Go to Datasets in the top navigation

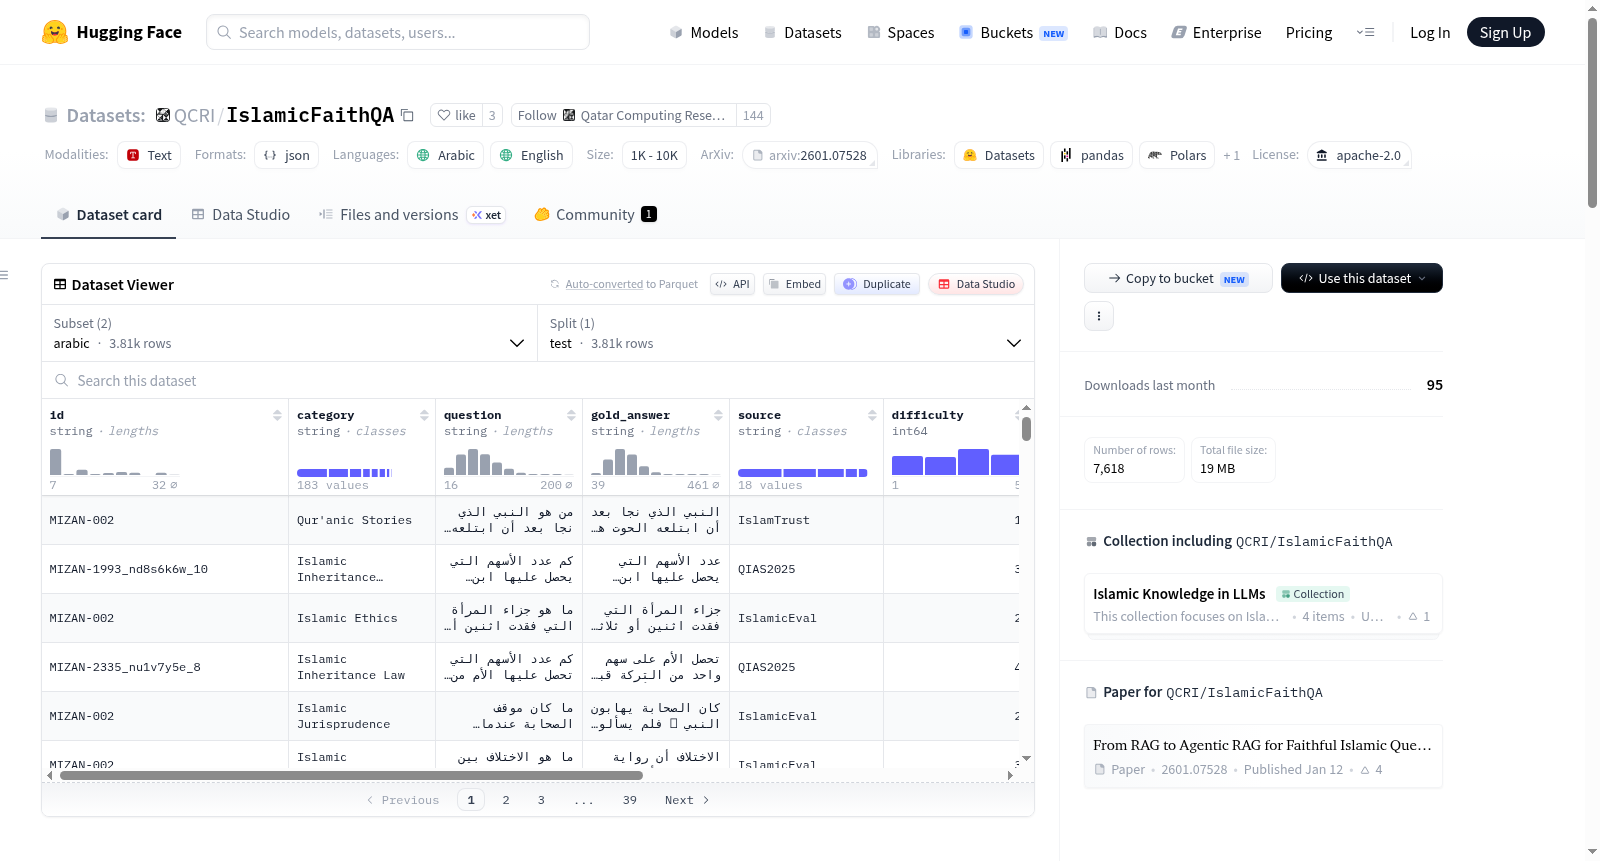803,32
